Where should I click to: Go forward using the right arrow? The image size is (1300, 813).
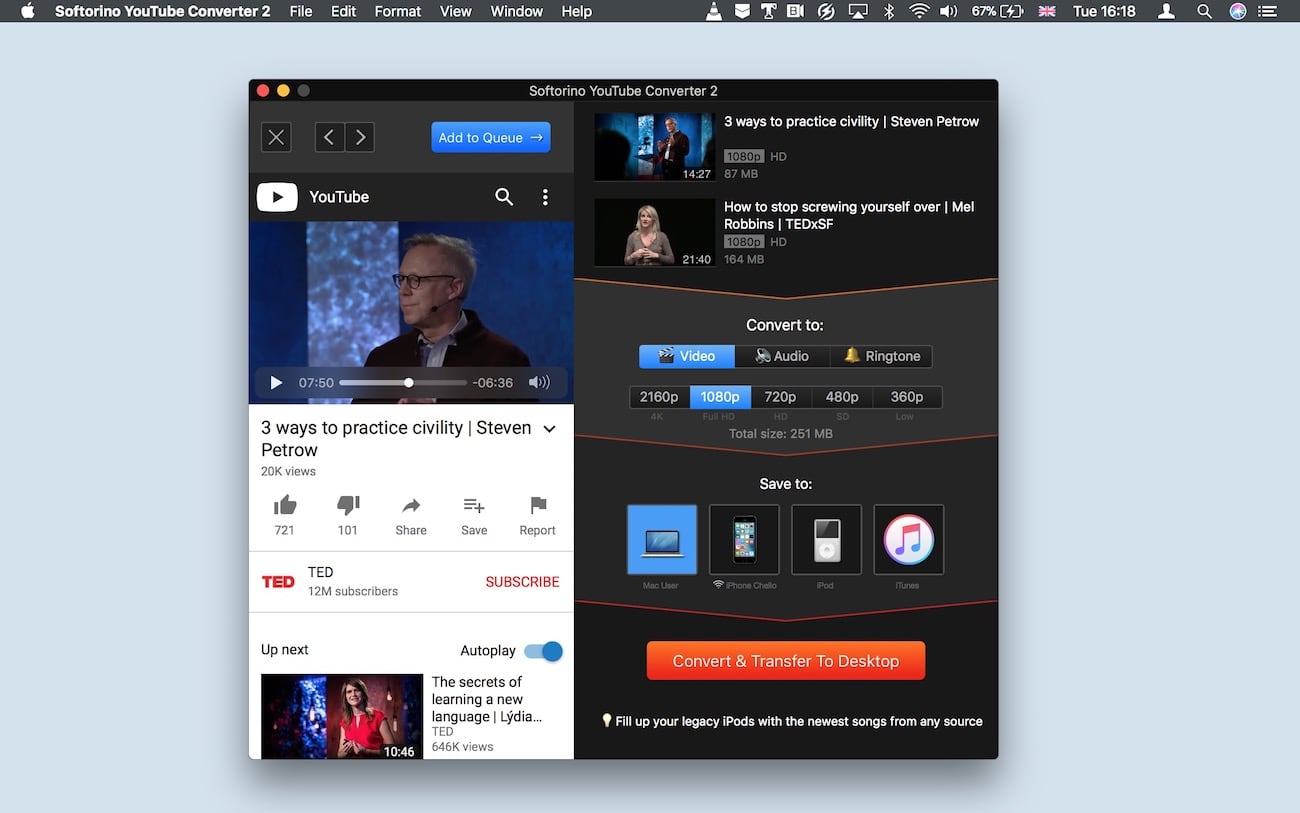360,137
